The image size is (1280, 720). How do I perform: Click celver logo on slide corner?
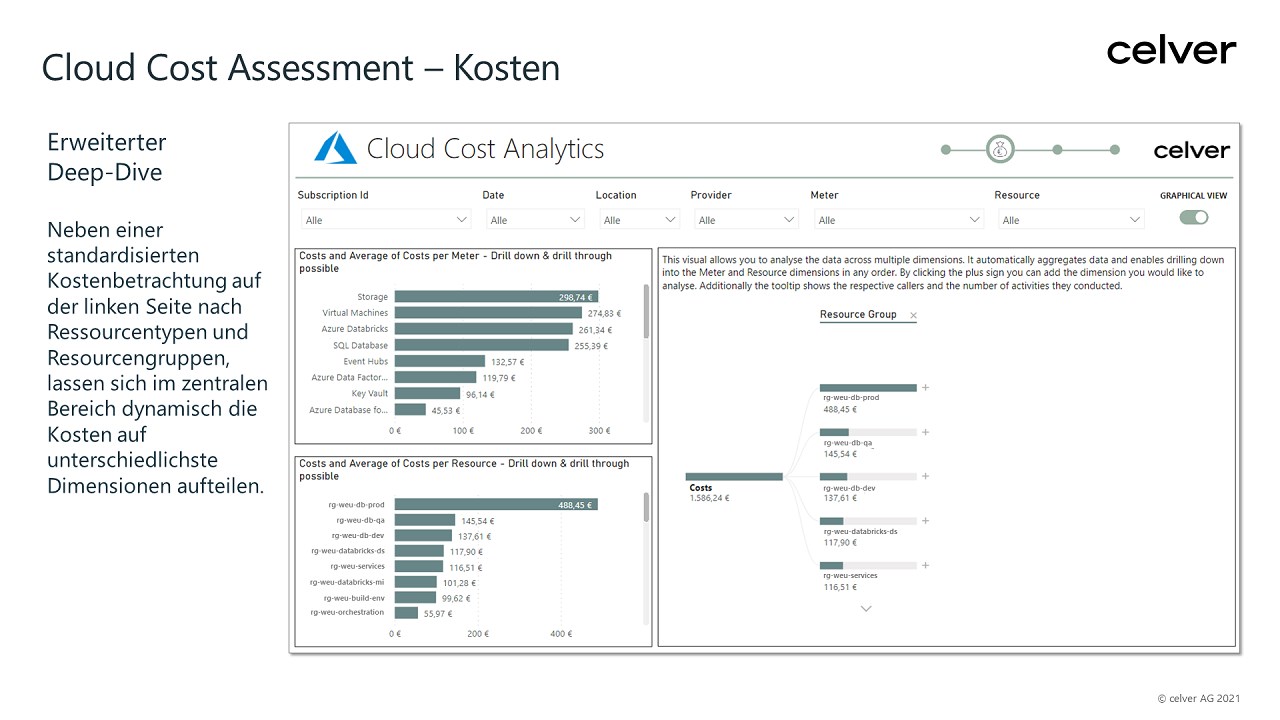[x=1171, y=50]
